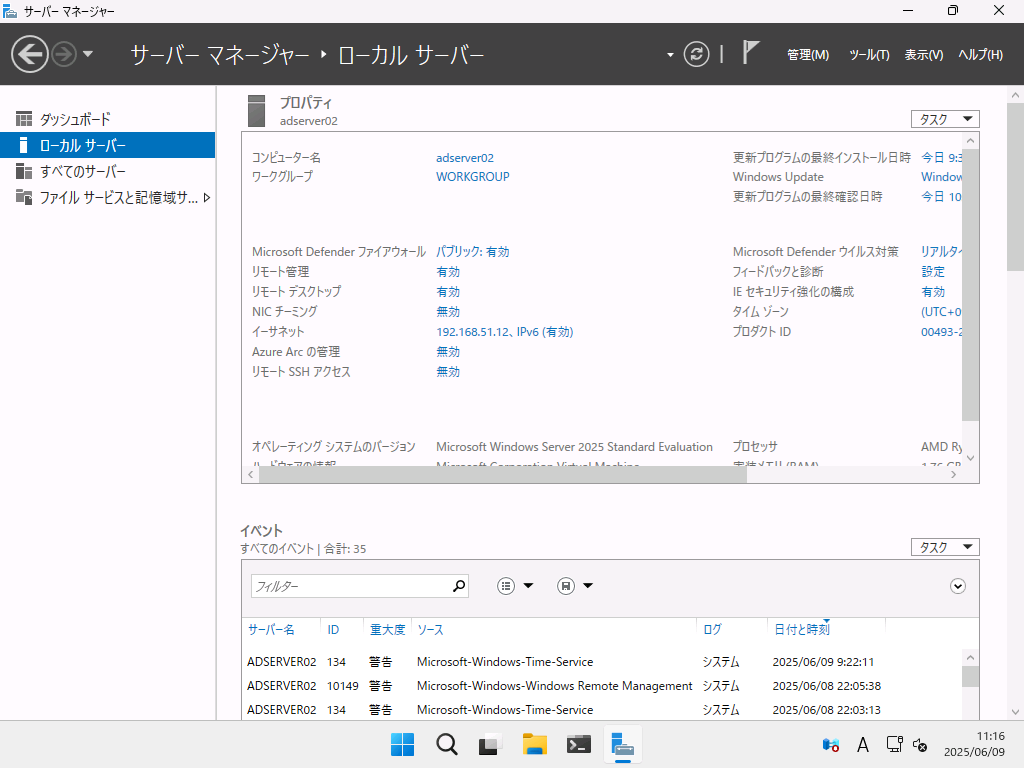Open the 表示(V) menu
The image size is (1024, 768).
pos(923,55)
